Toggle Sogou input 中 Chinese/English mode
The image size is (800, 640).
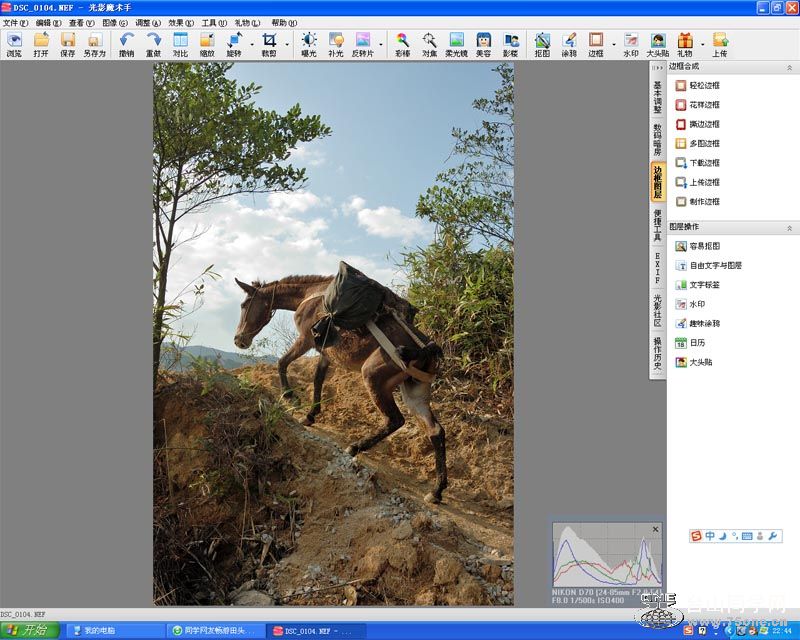point(710,537)
